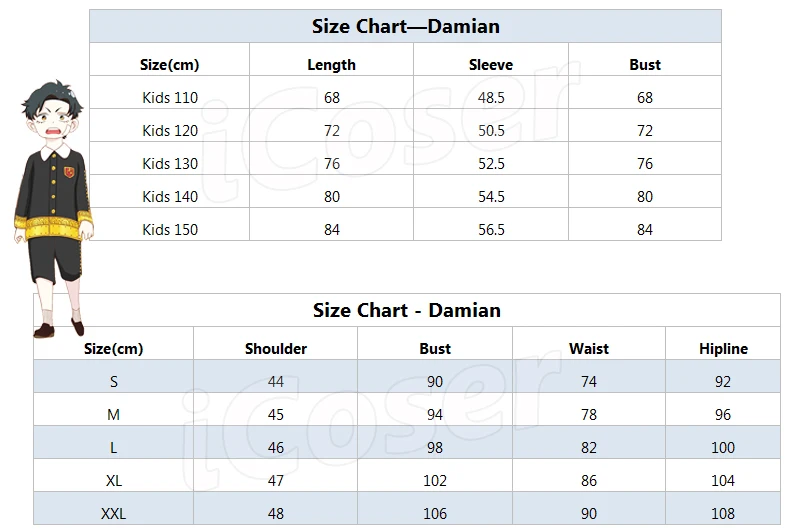
Task: Click the Size Chart - Damian adult table title
Action: point(407,310)
